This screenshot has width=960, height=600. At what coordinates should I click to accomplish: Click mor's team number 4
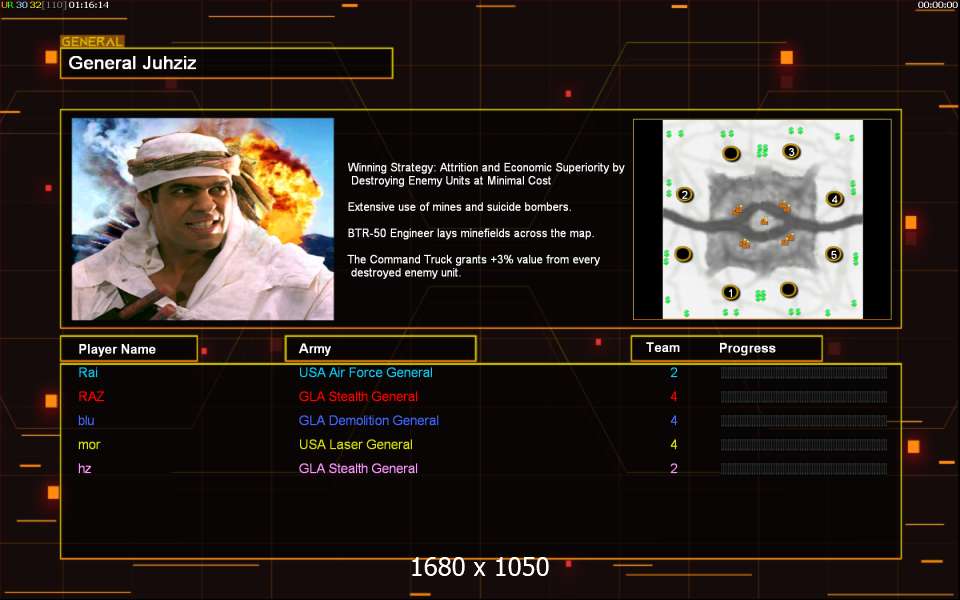pos(673,444)
